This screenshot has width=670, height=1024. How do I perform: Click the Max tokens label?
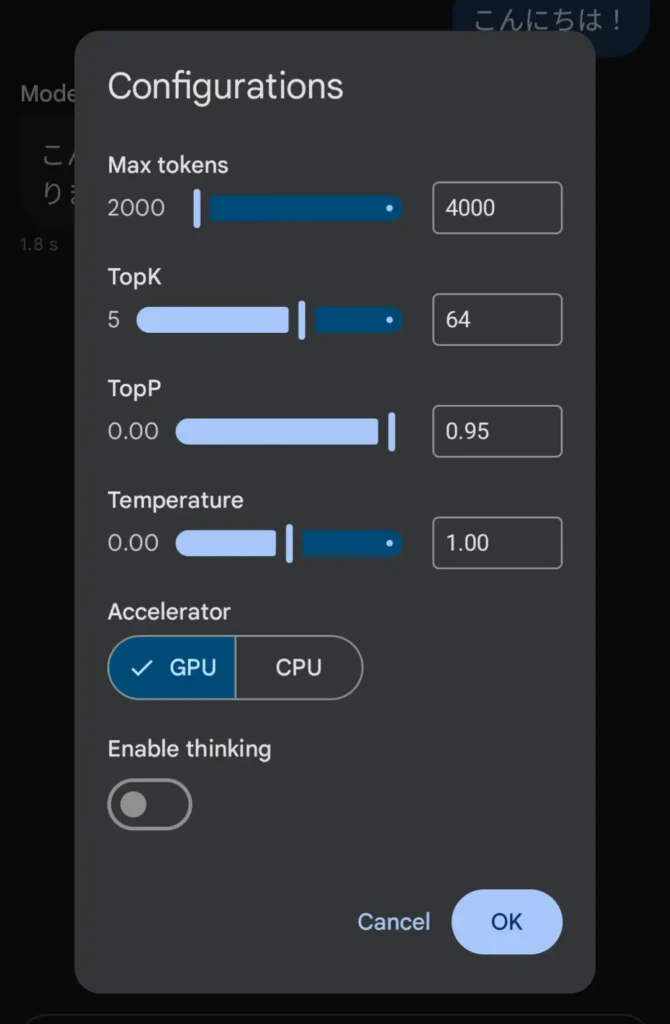click(168, 165)
